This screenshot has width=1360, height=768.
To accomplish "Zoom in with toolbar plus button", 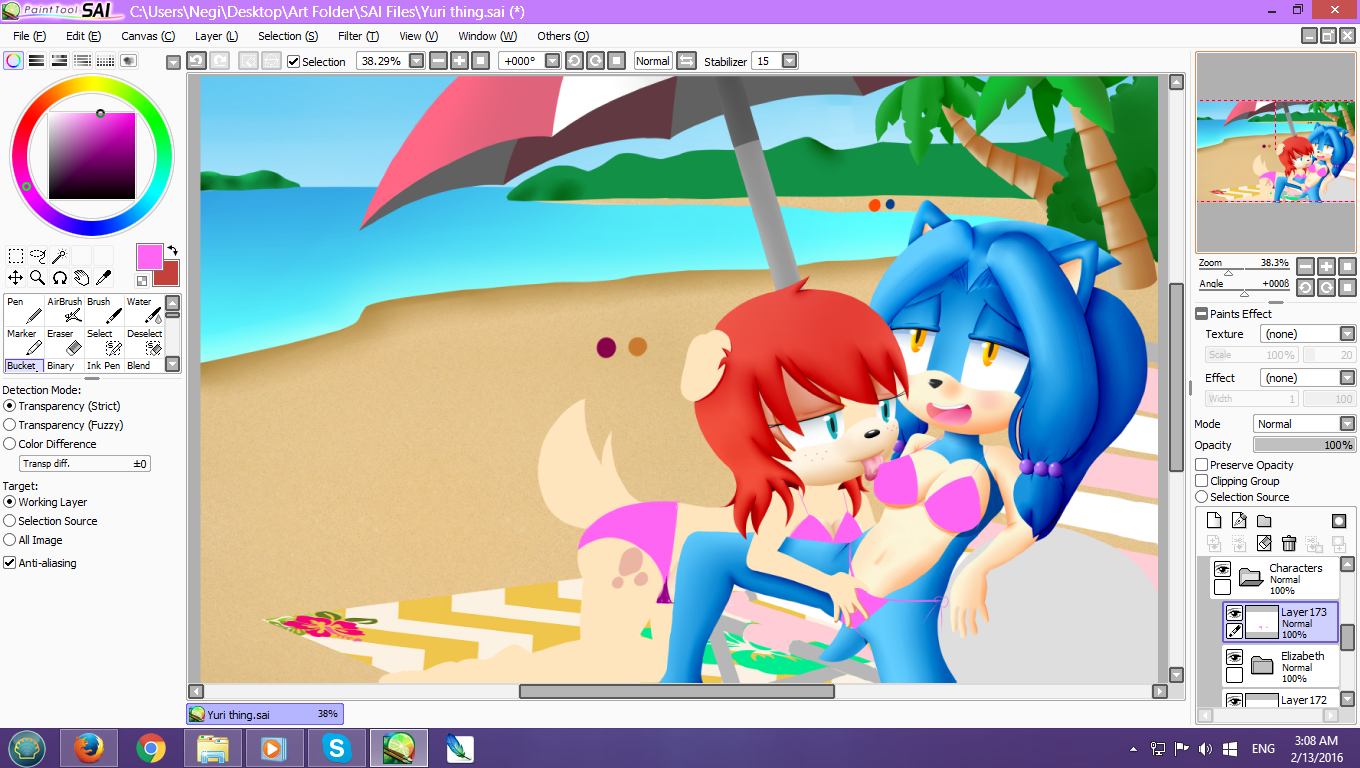I will click(x=459, y=61).
